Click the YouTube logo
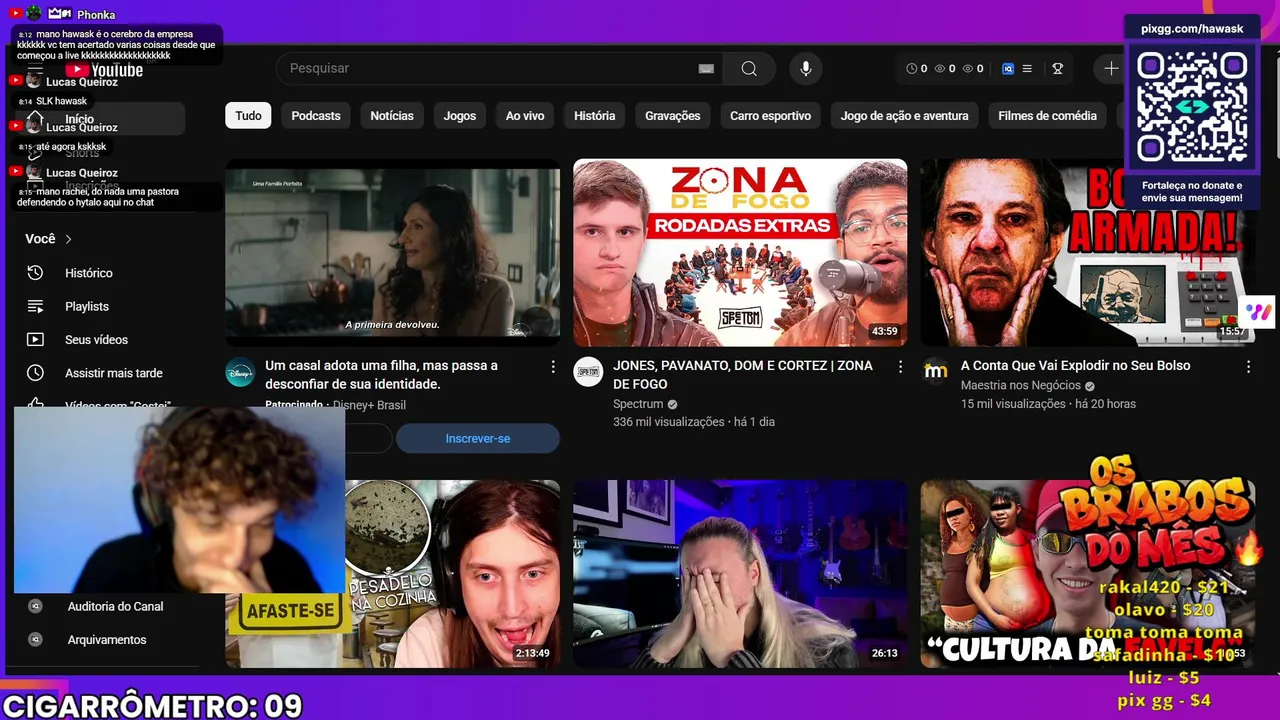 click(x=104, y=70)
